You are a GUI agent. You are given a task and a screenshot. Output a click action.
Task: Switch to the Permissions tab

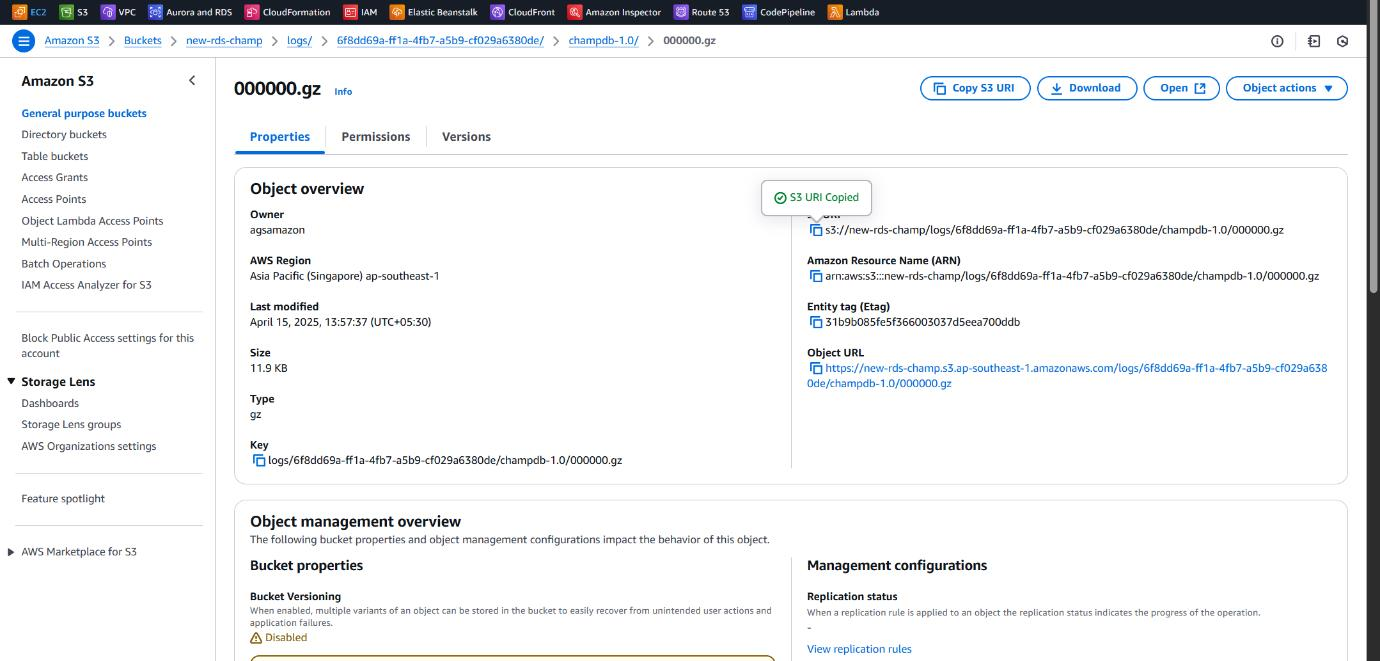[376, 137]
